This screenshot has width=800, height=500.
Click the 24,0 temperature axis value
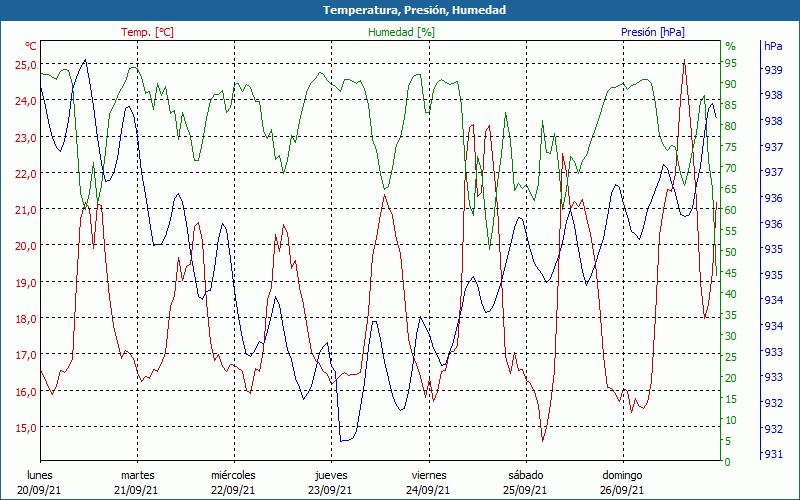(x=27, y=101)
